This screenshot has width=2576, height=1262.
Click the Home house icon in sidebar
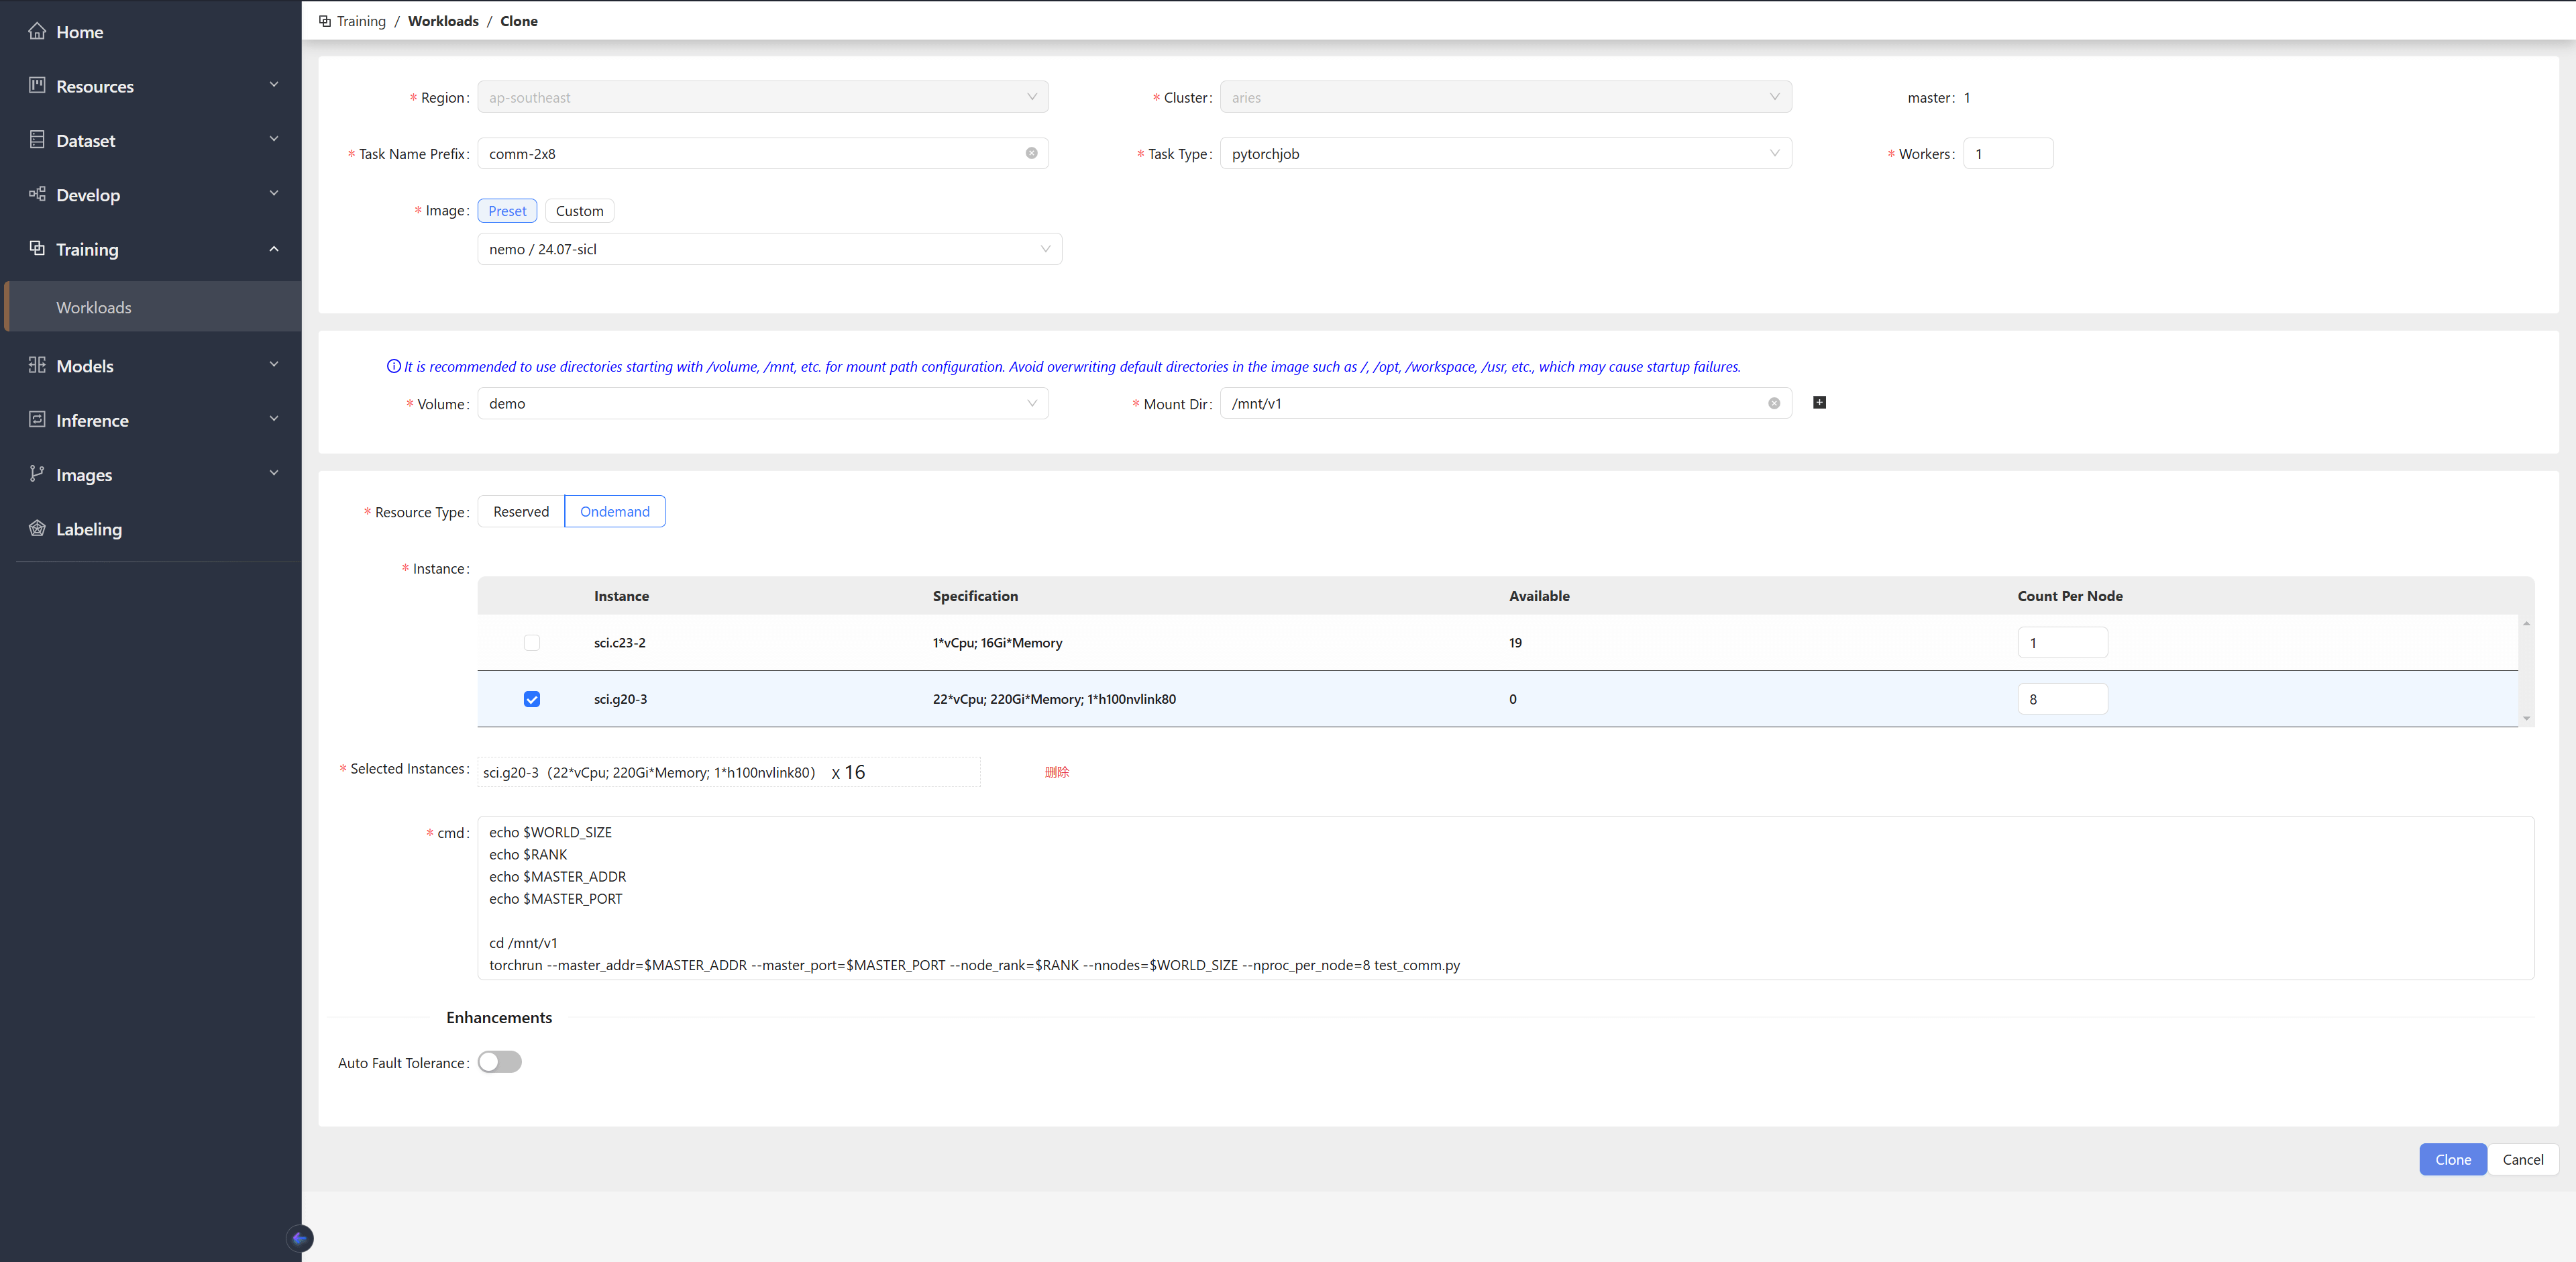pos(37,31)
